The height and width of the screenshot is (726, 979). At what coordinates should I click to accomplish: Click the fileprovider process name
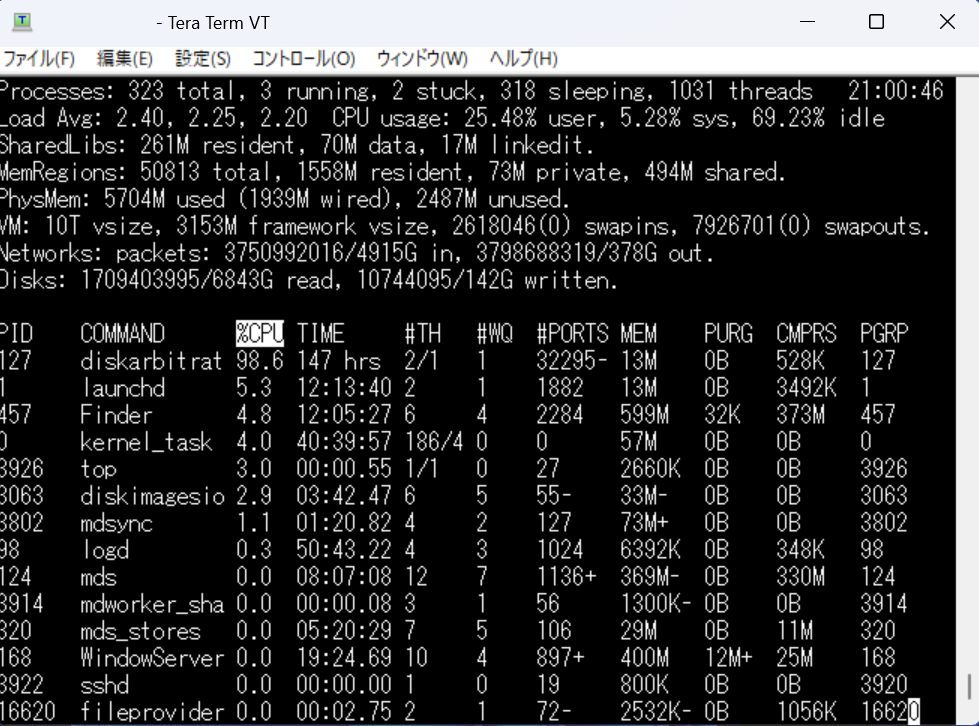pyautogui.click(x=152, y=712)
